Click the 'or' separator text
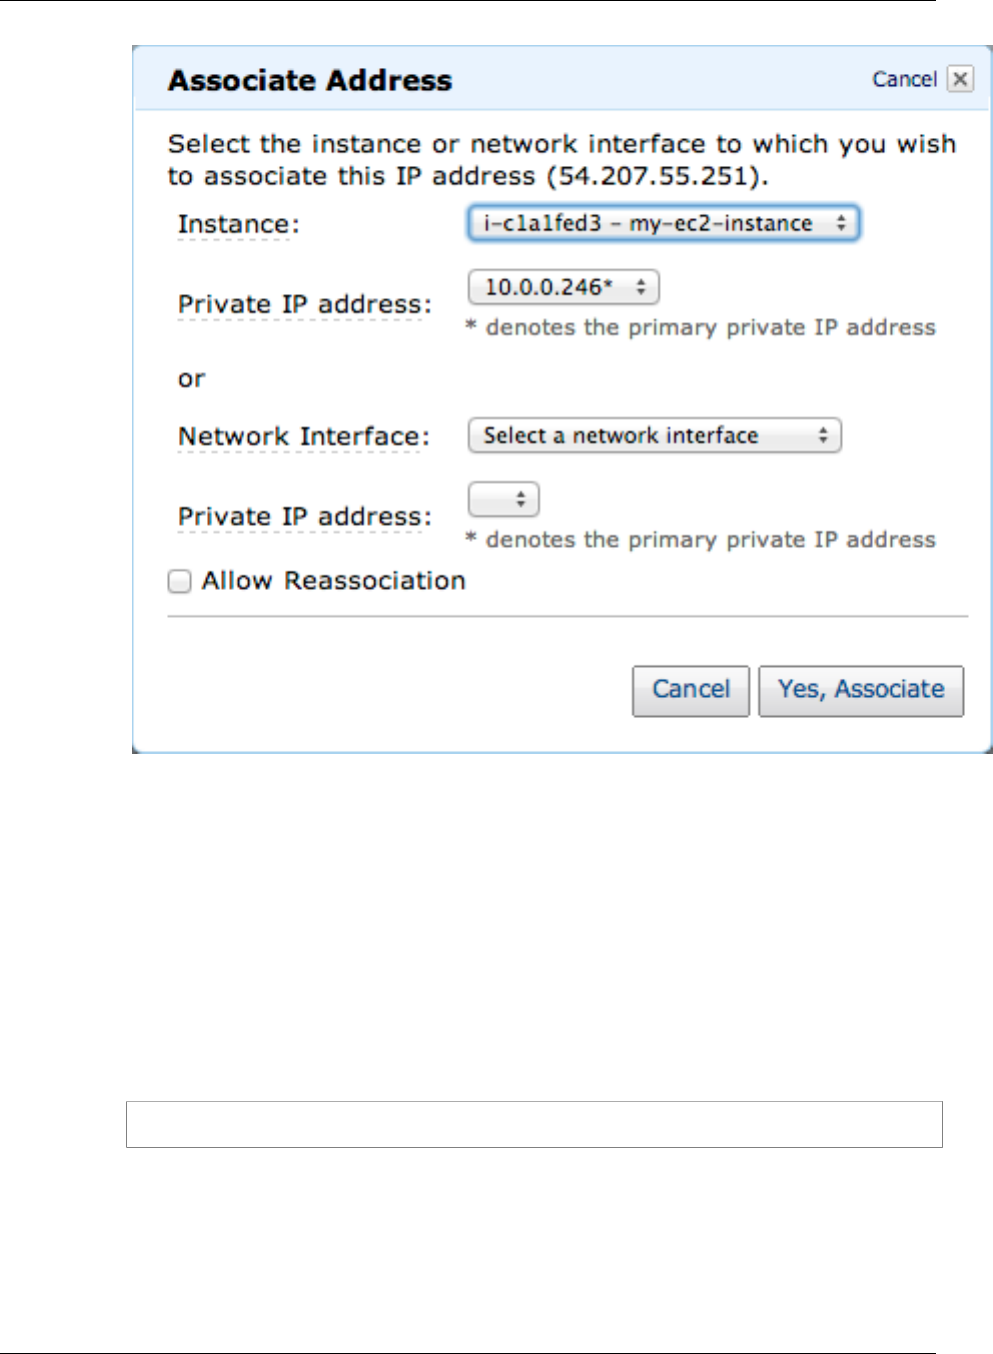The height and width of the screenshot is (1354, 993). tap(191, 379)
